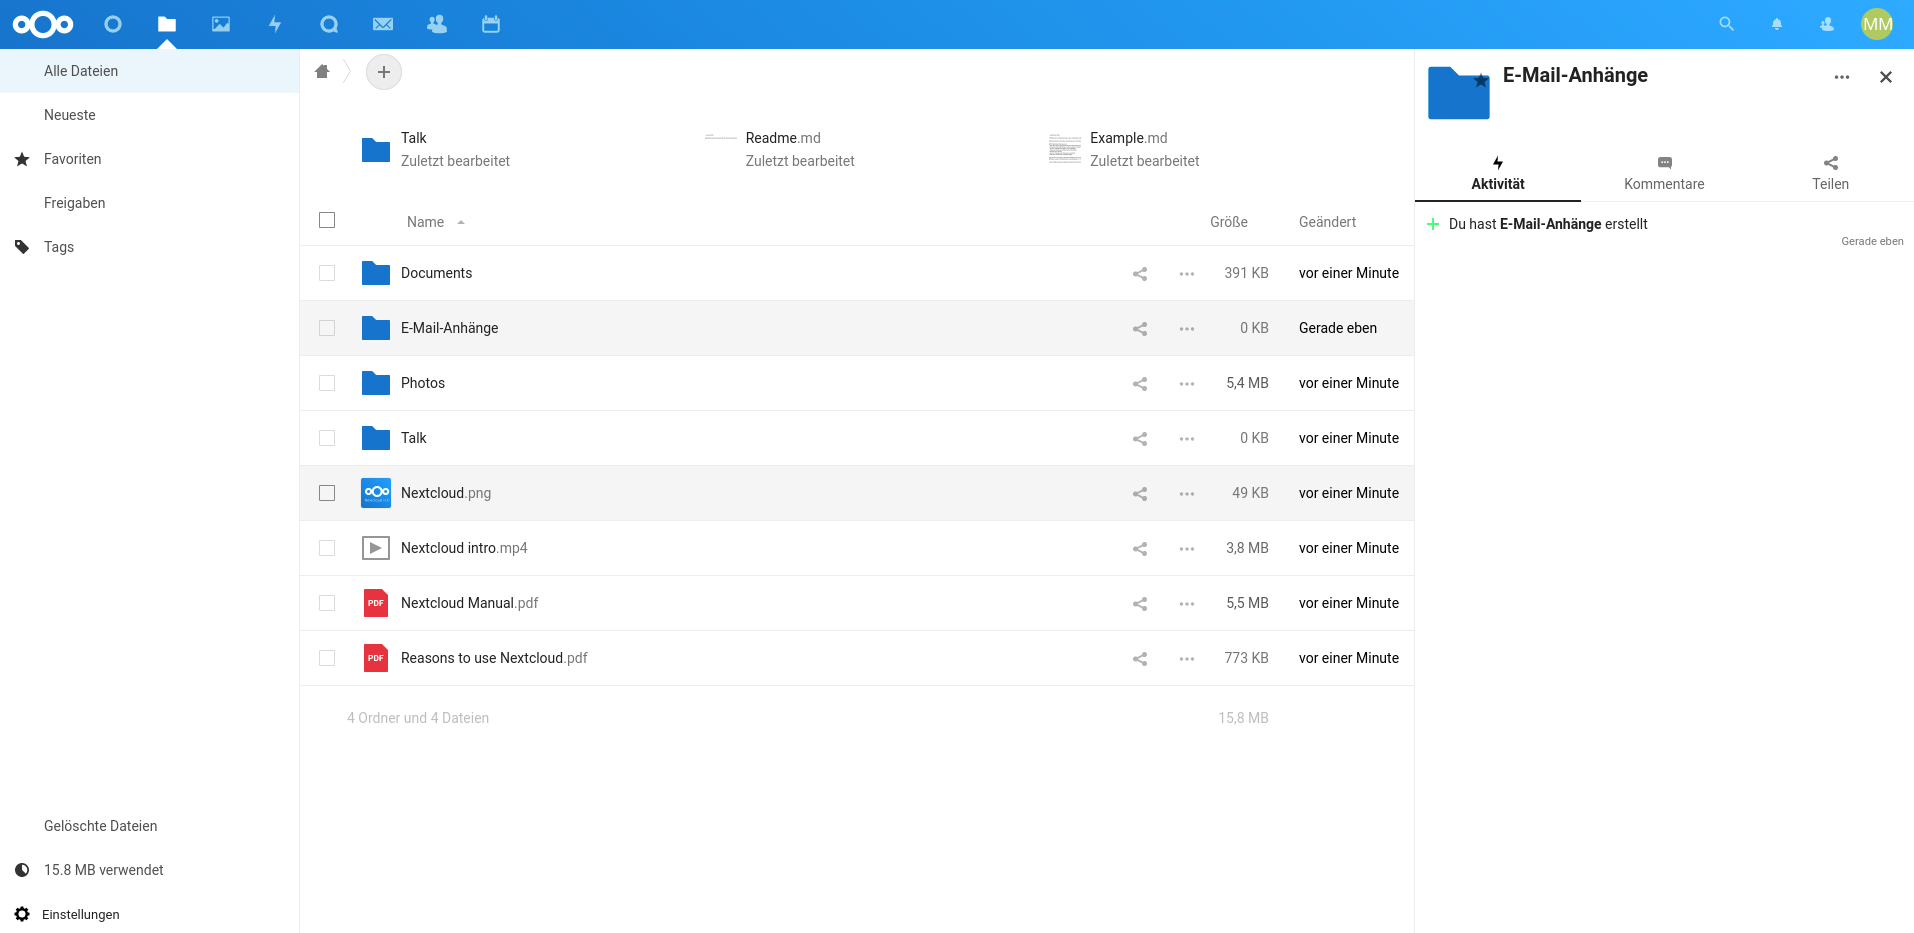Open Gelöschte Dateien
1914x933 pixels.
149,826
